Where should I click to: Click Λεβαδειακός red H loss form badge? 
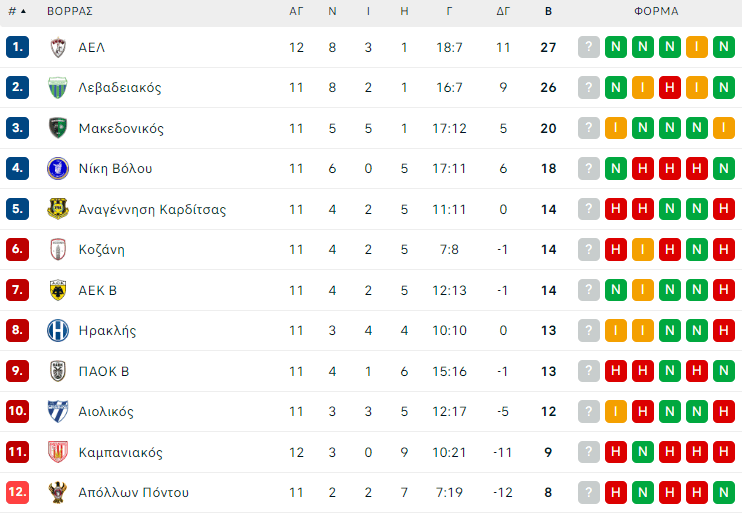[x=670, y=88]
